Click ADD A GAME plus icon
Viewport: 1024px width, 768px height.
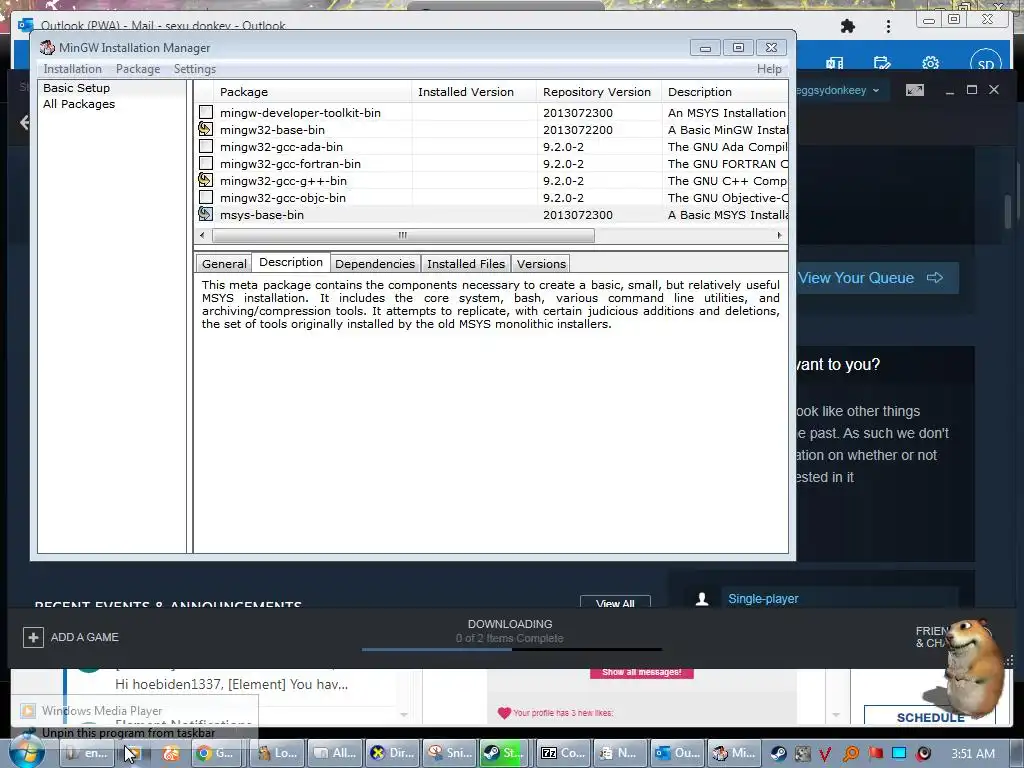[33, 637]
